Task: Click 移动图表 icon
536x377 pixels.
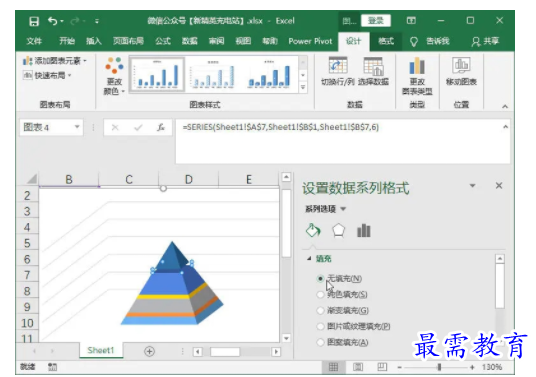Action: tap(461, 71)
